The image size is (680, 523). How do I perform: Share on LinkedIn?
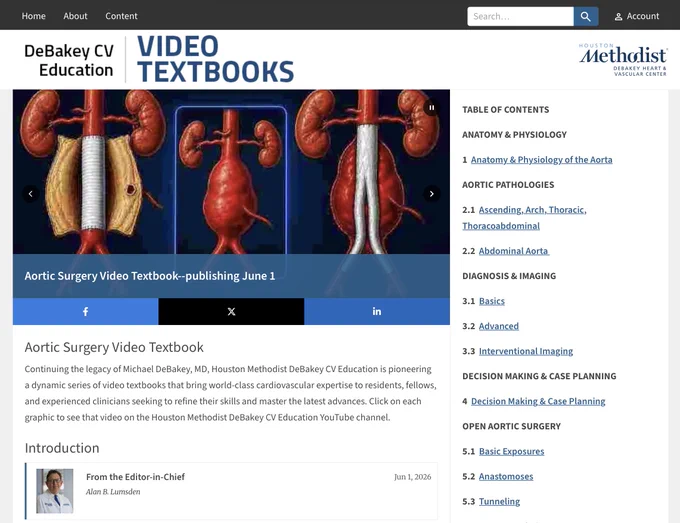coord(377,311)
